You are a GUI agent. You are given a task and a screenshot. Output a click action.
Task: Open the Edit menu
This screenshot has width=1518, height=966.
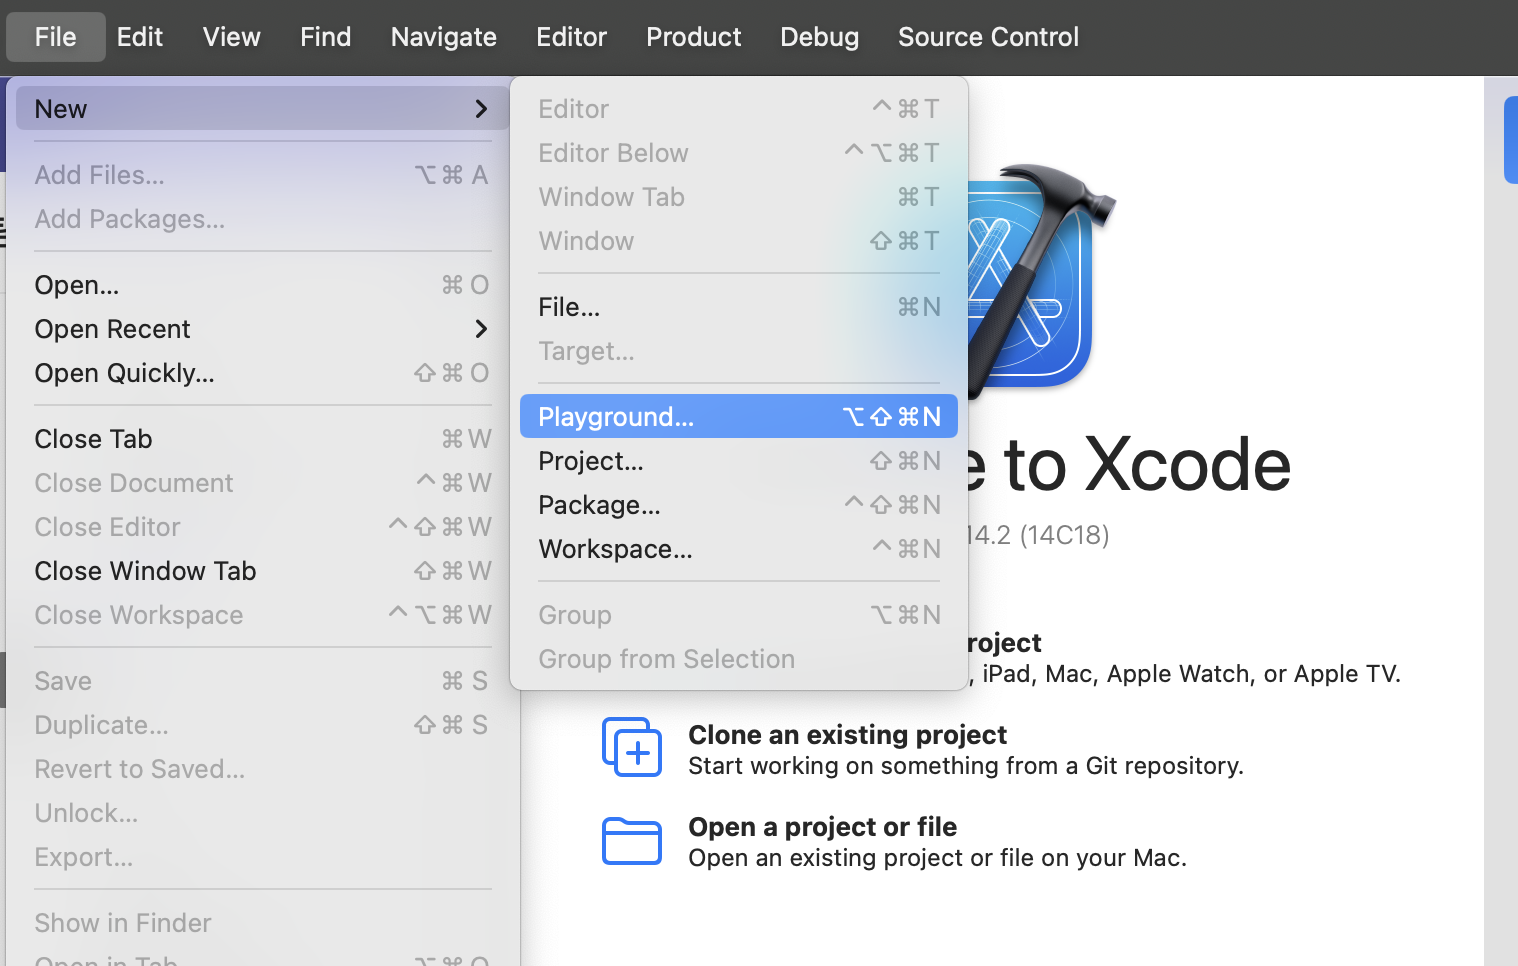coord(140,37)
